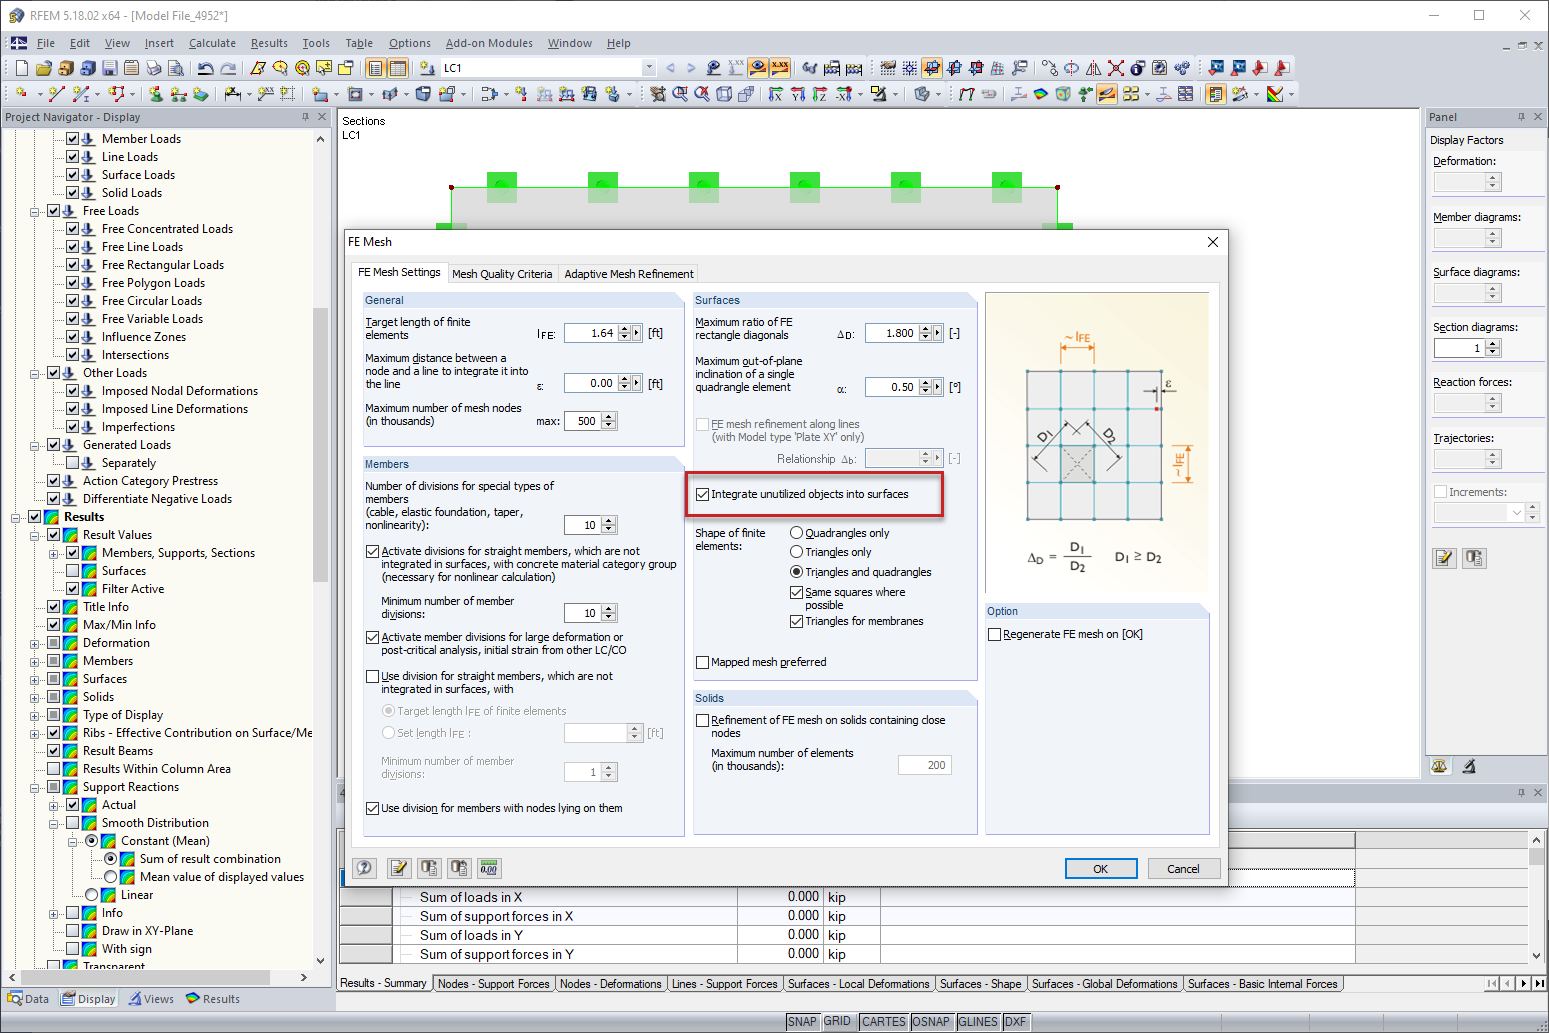Click the decimal places icon in FE Mesh dialog

[488, 868]
